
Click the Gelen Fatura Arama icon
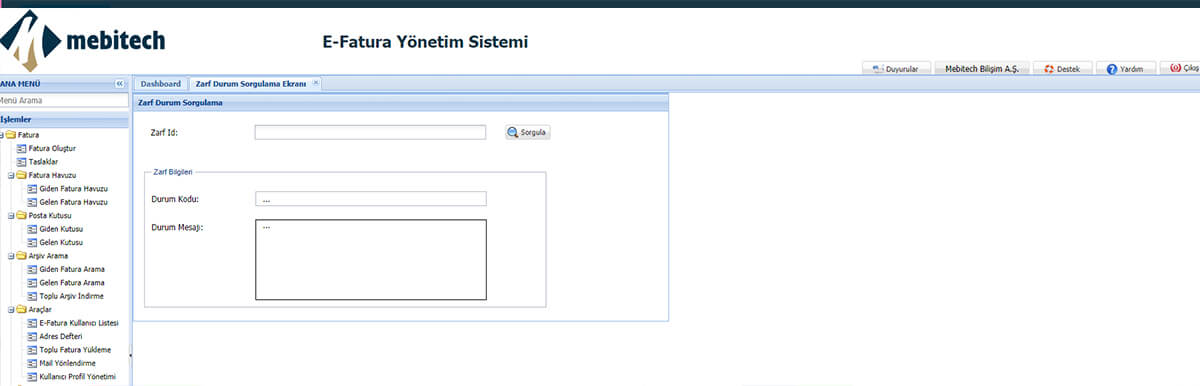(32, 283)
